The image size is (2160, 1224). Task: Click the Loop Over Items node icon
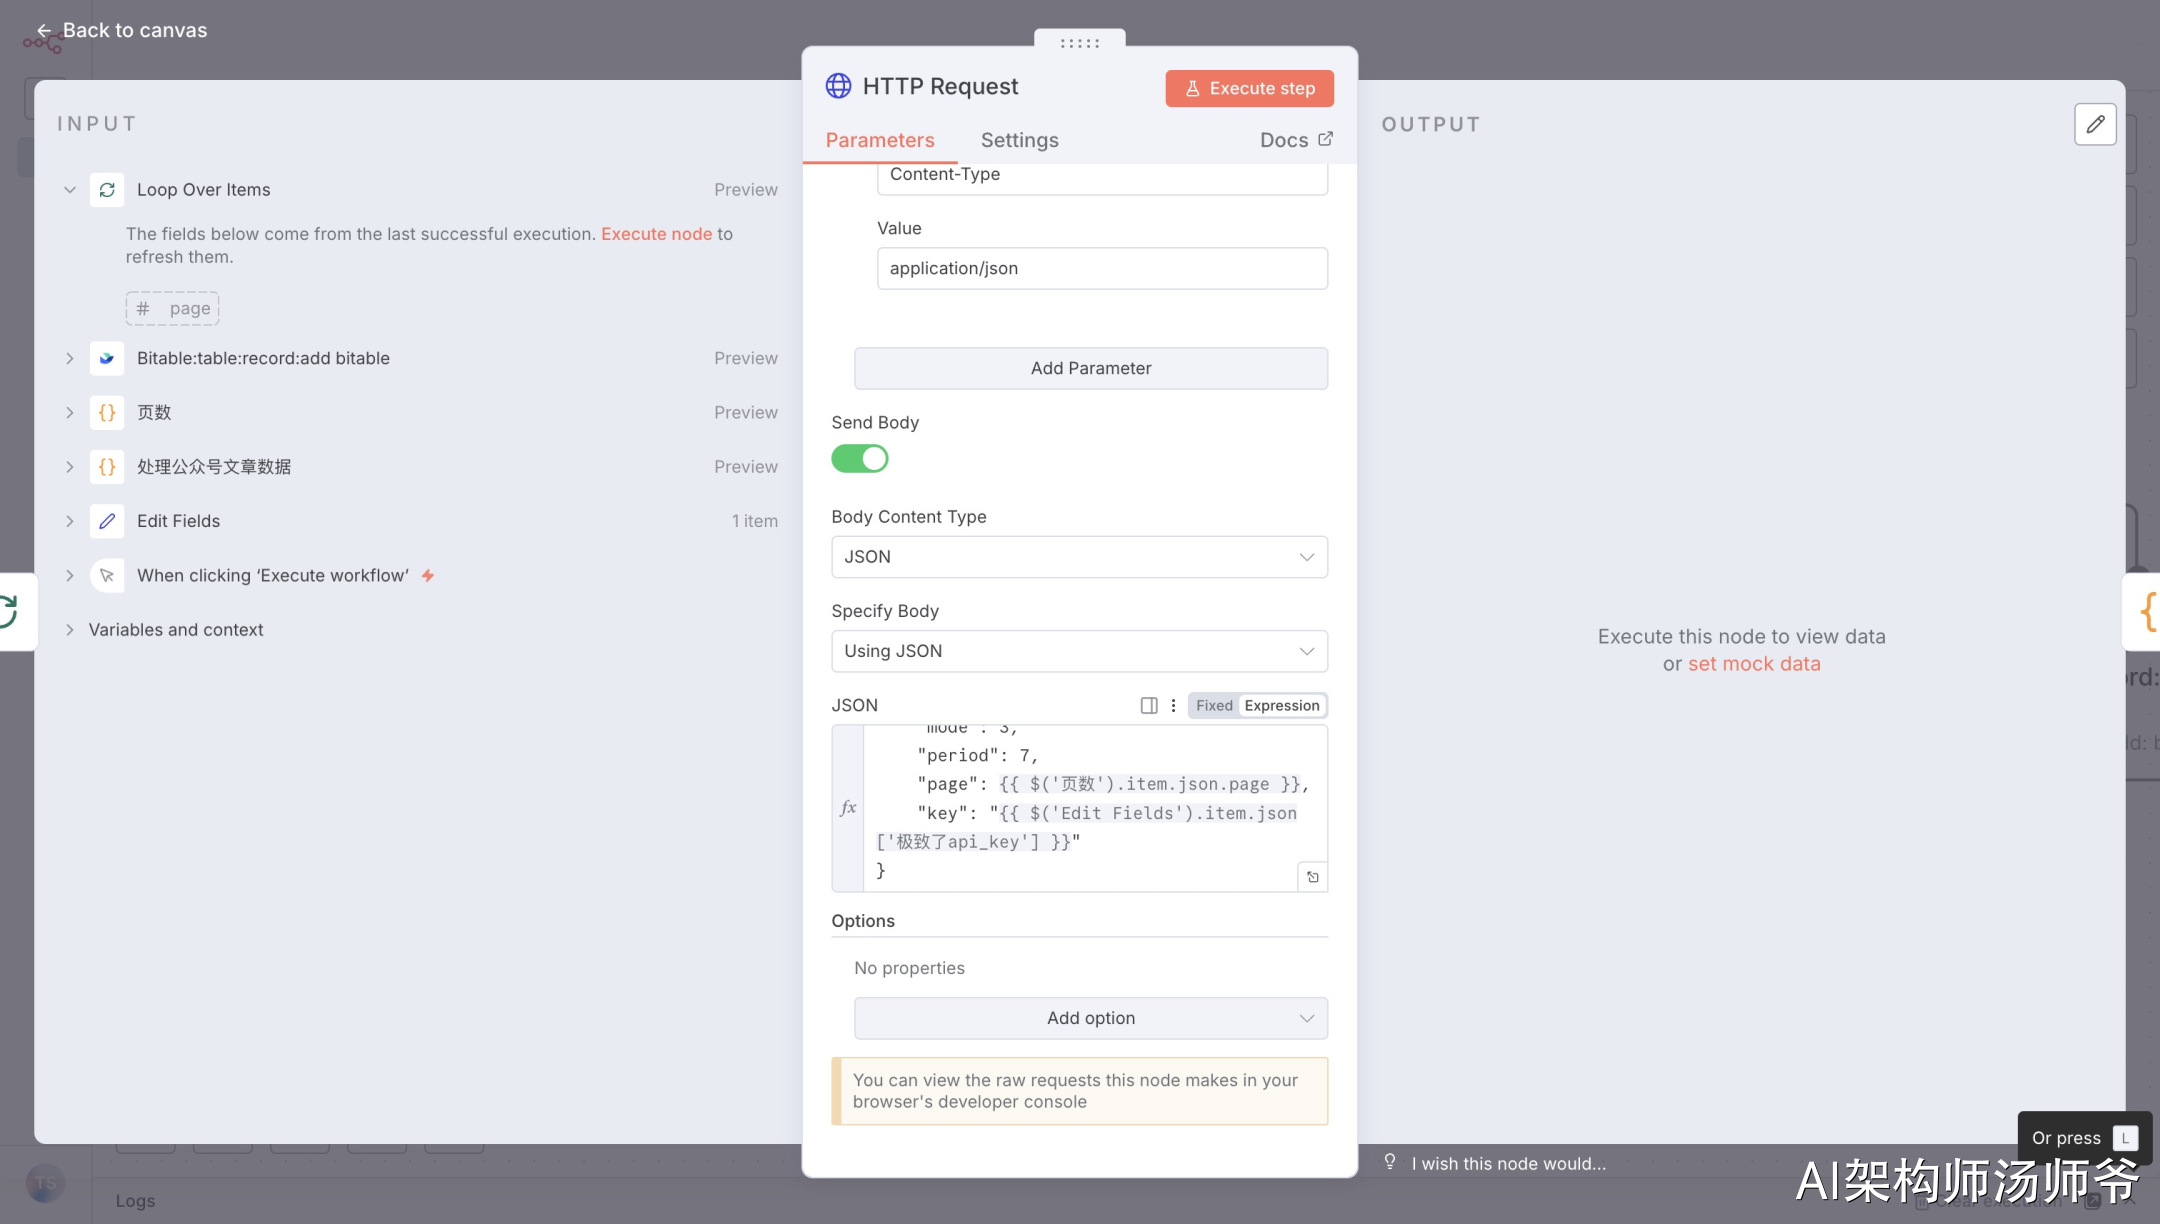pos(107,190)
